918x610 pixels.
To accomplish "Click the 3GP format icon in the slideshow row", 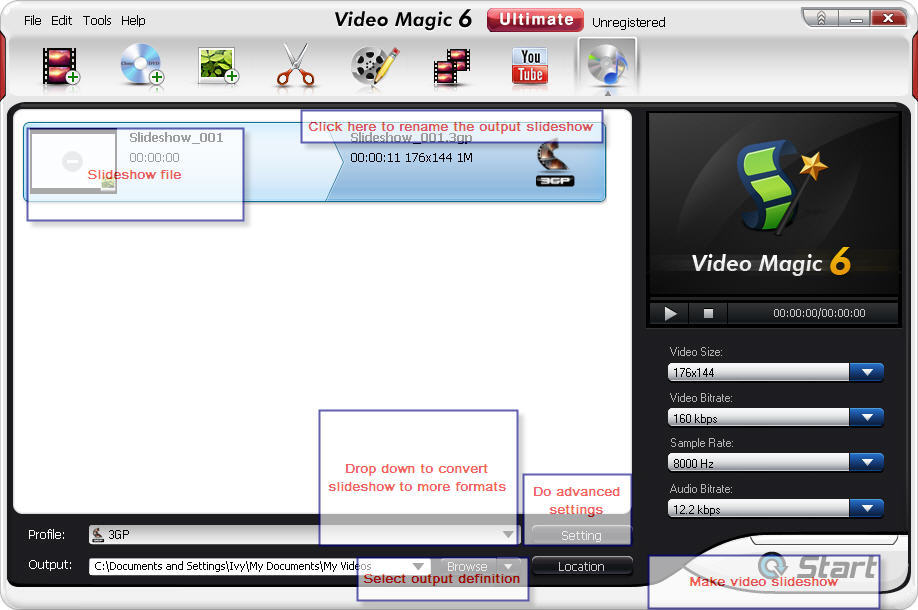I will click(554, 164).
